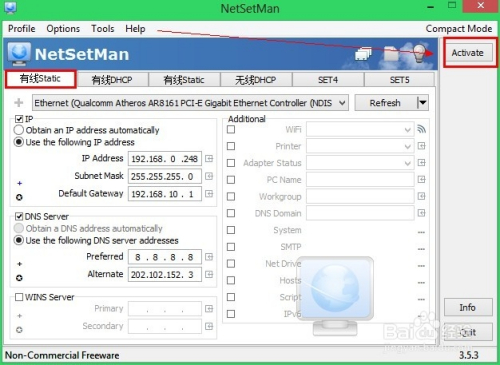Expand the Ethernet adapter dropdown
Viewport: 500px width, 365px height.
(x=342, y=103)
